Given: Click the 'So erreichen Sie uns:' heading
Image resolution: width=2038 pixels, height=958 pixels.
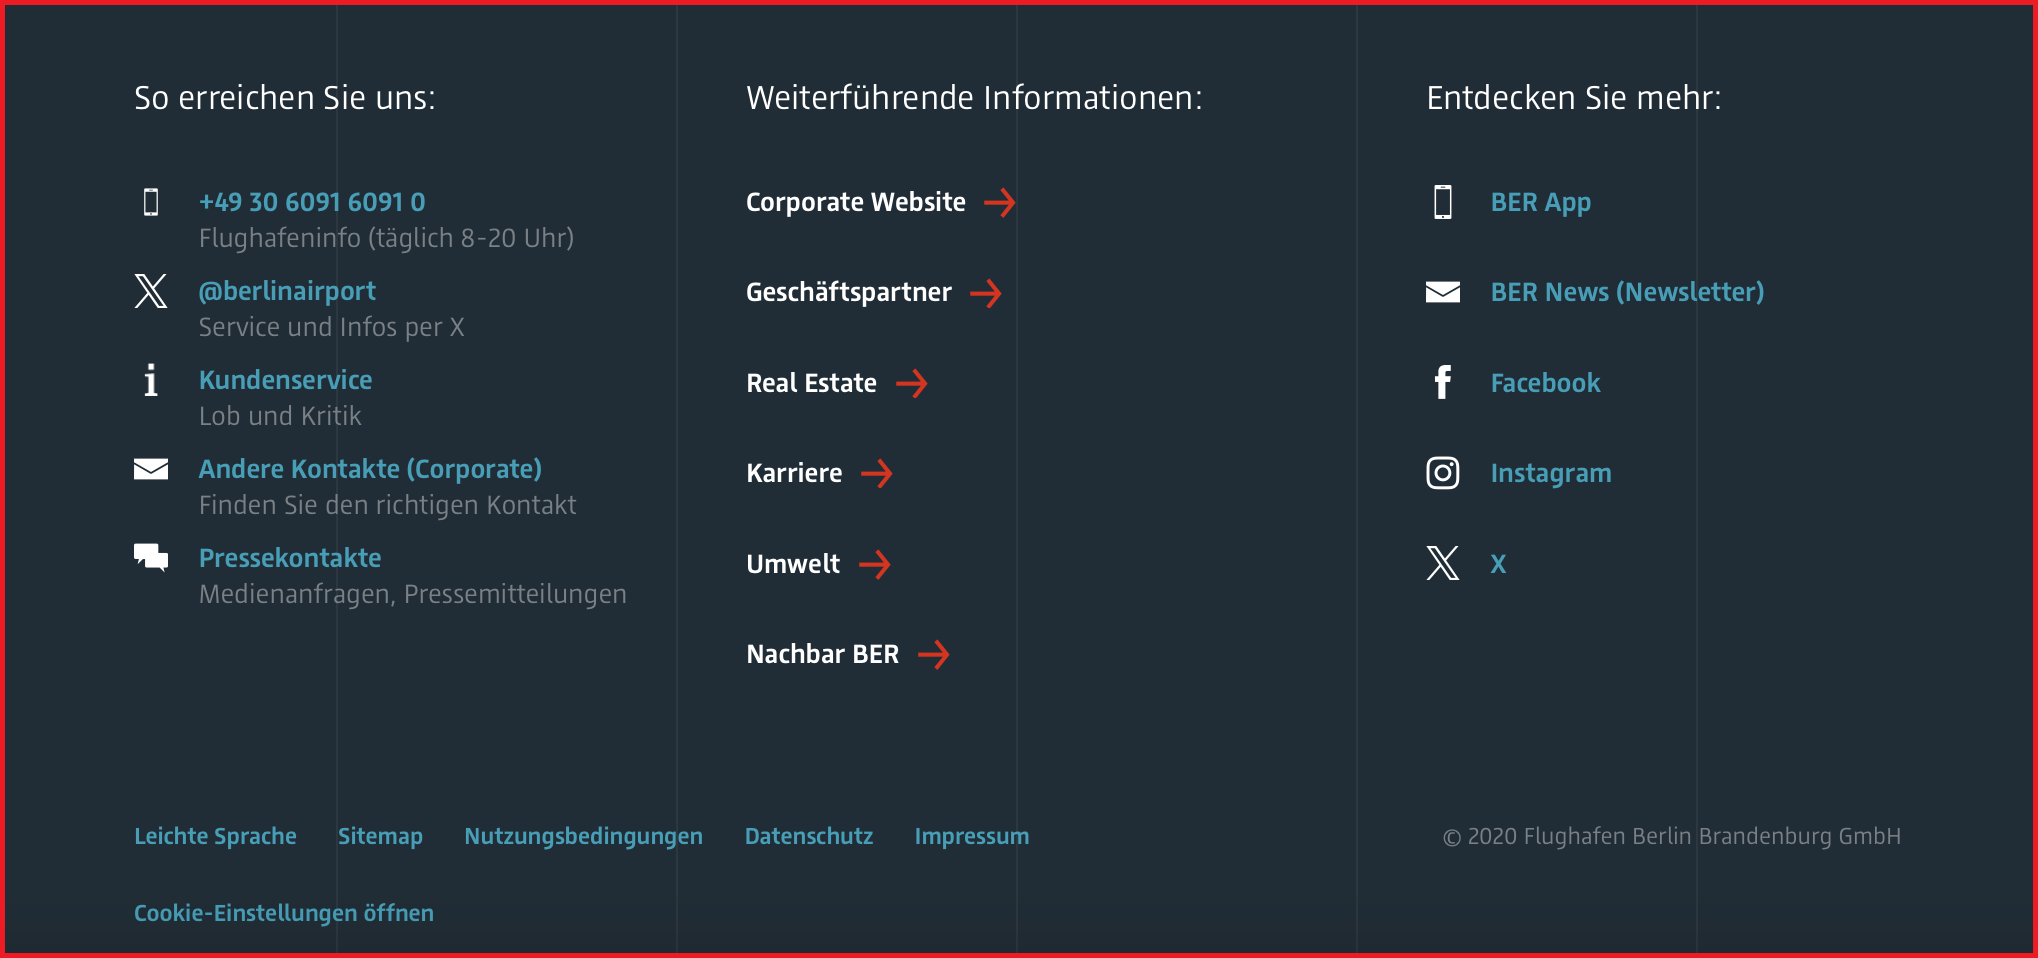Looking at the screenshot, I should coord(285,98).
